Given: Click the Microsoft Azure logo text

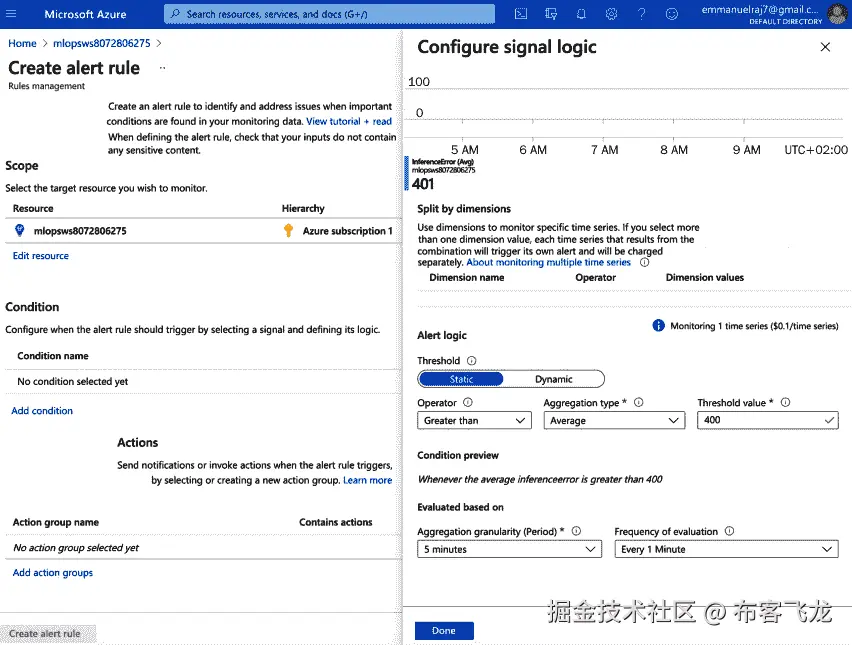Looking at the screenshot, I should (85, 14).
